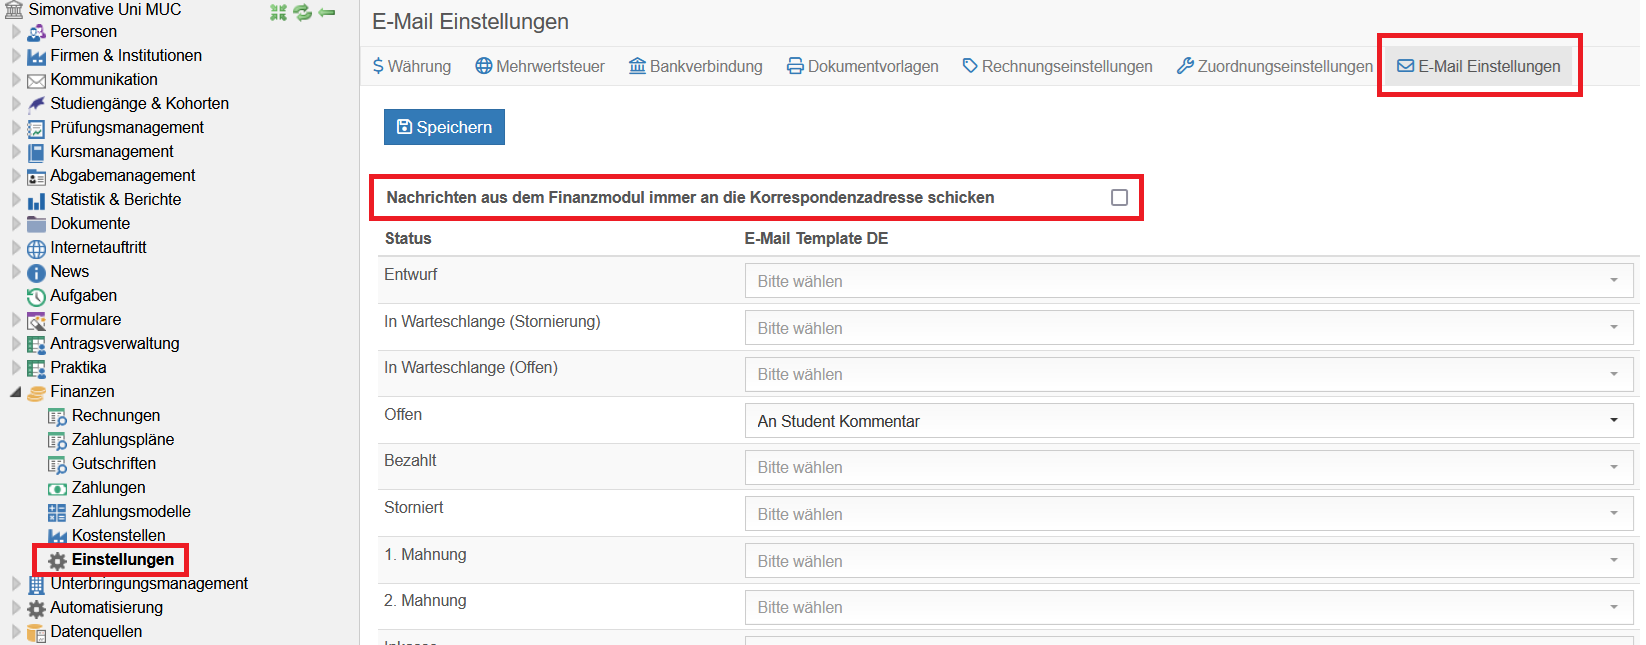This screenshot has width=1646, height=645.
Task: Click the university building icon beside Simonvative Uni MUC
Action: pyautogui.click(x=14, y=10)
